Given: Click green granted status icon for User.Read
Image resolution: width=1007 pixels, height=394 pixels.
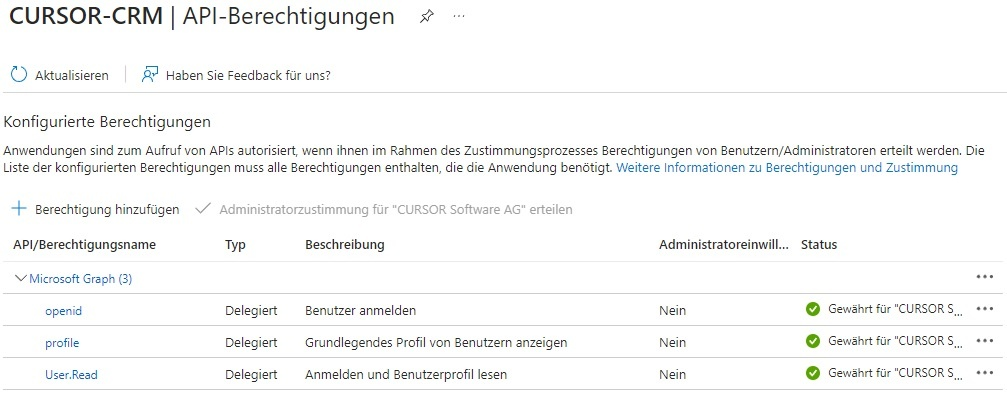Looking at the screenshot, I should [x=812, y=373].
